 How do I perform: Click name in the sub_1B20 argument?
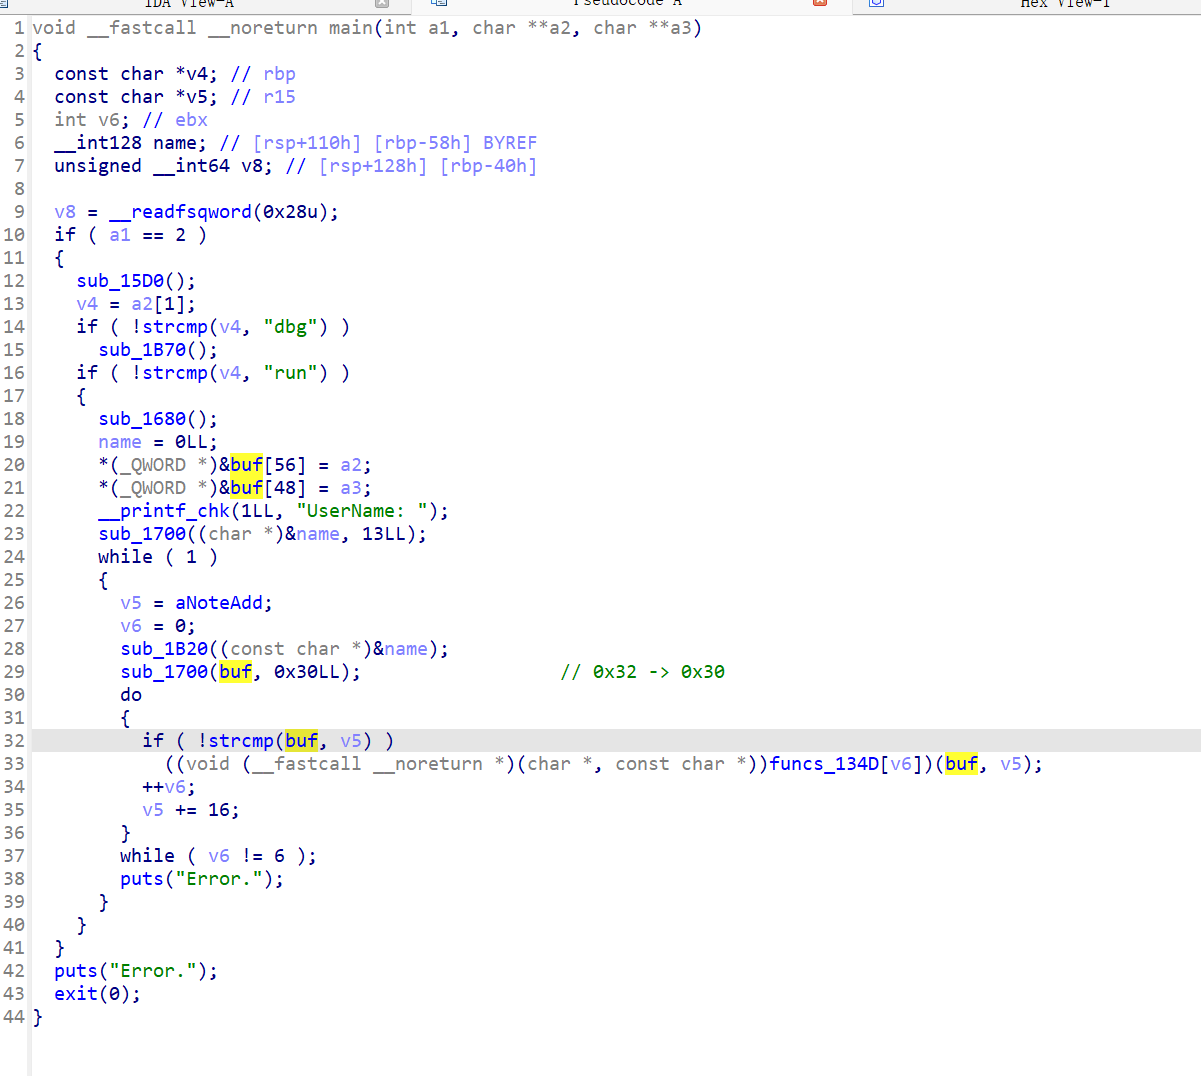click(406, 649)
